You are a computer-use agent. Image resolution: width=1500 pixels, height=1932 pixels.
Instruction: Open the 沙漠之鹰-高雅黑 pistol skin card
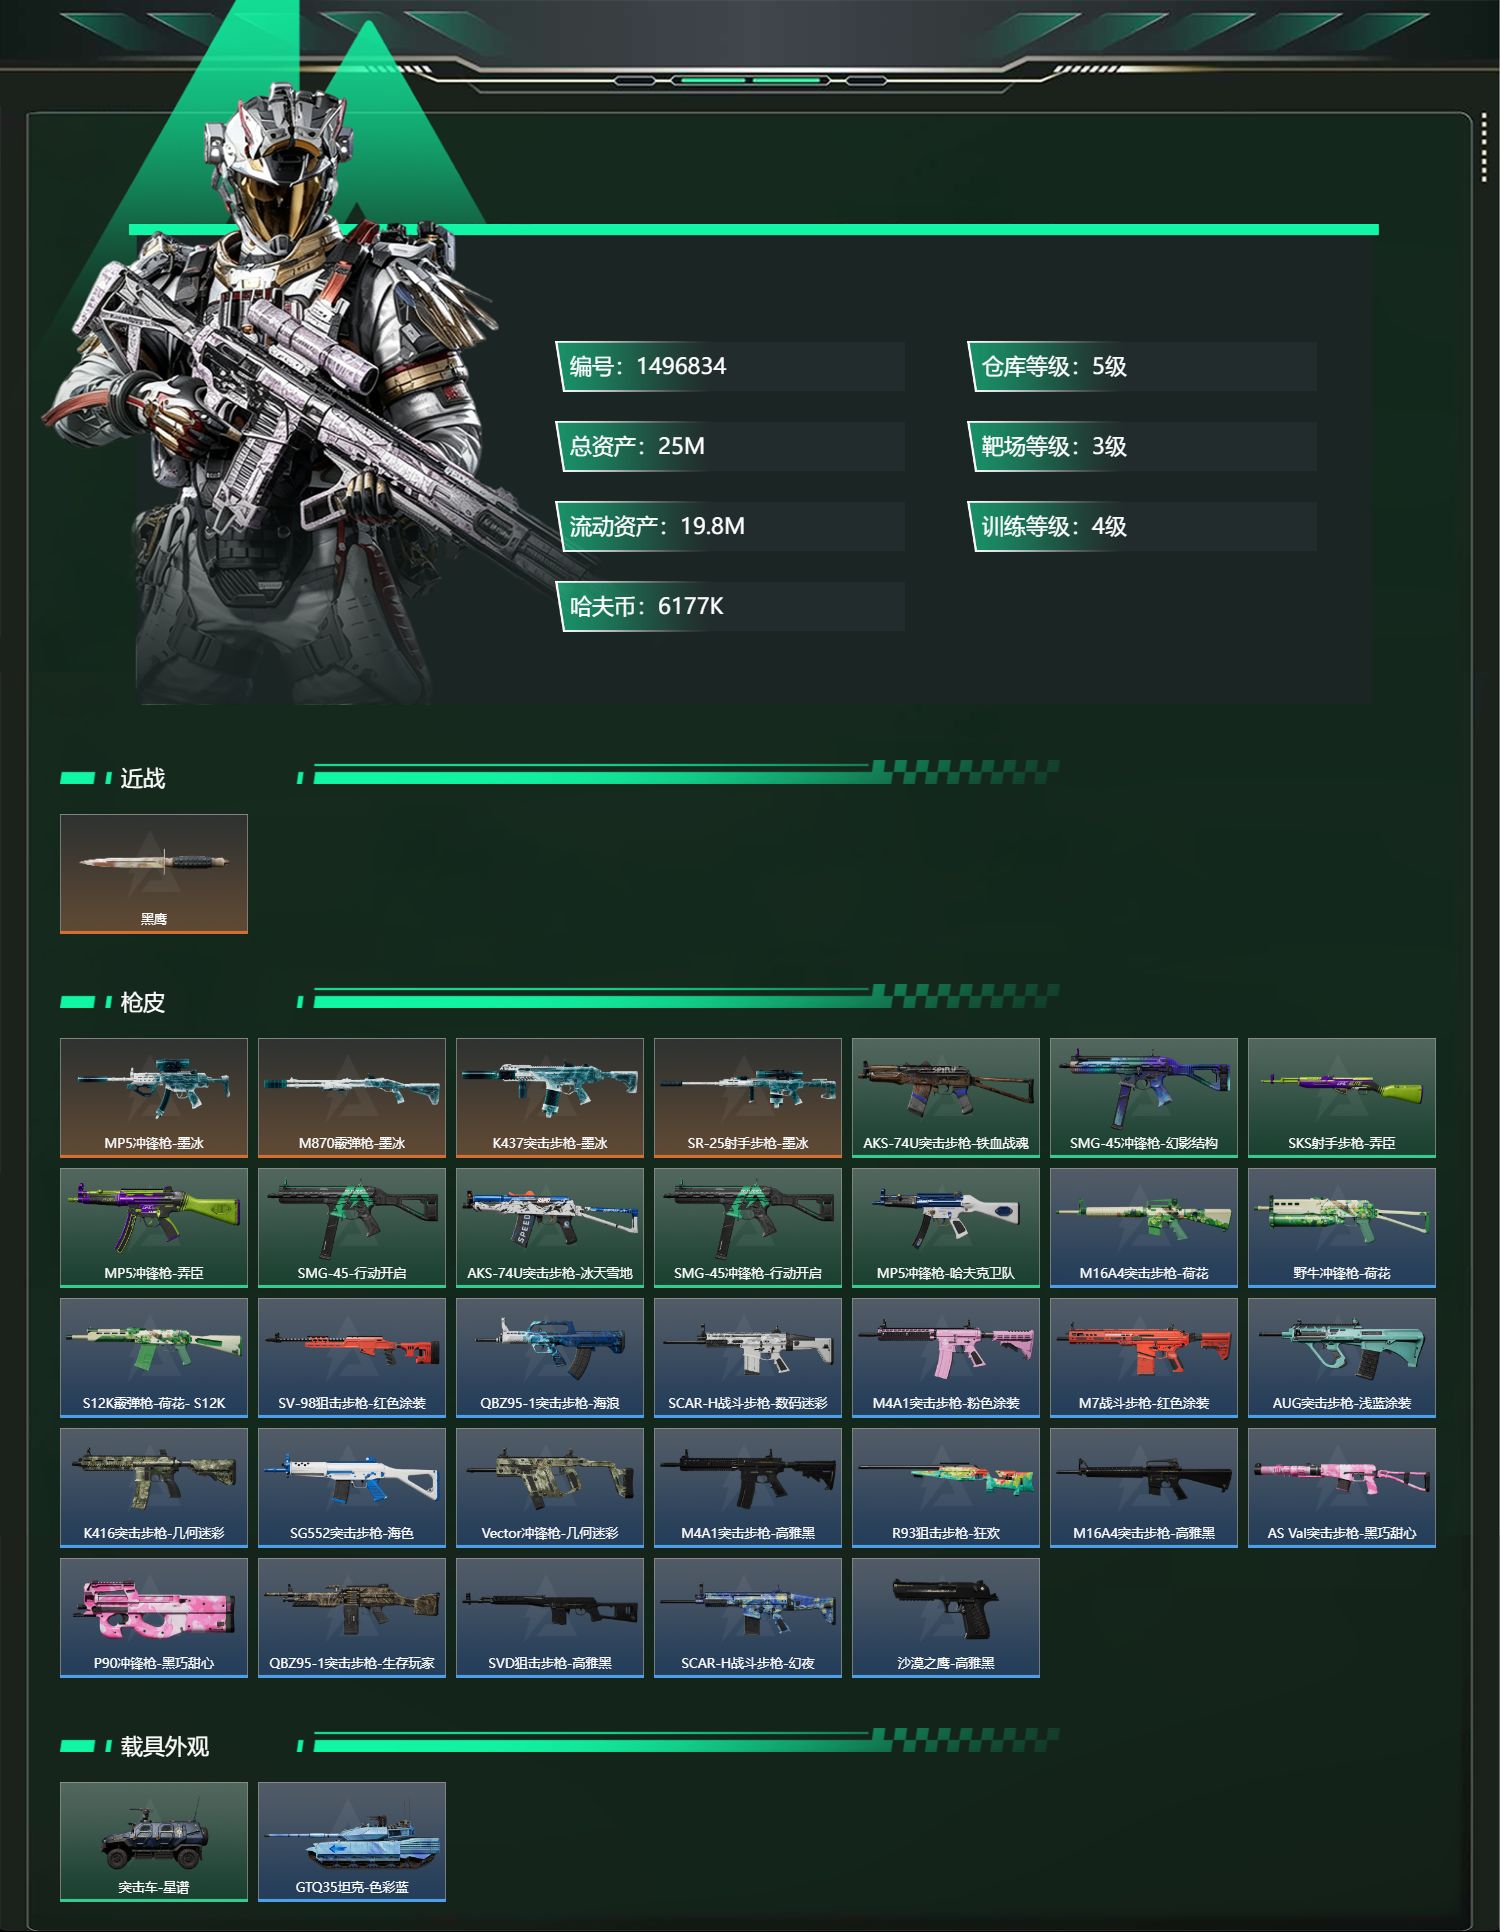coord(946,1618)
